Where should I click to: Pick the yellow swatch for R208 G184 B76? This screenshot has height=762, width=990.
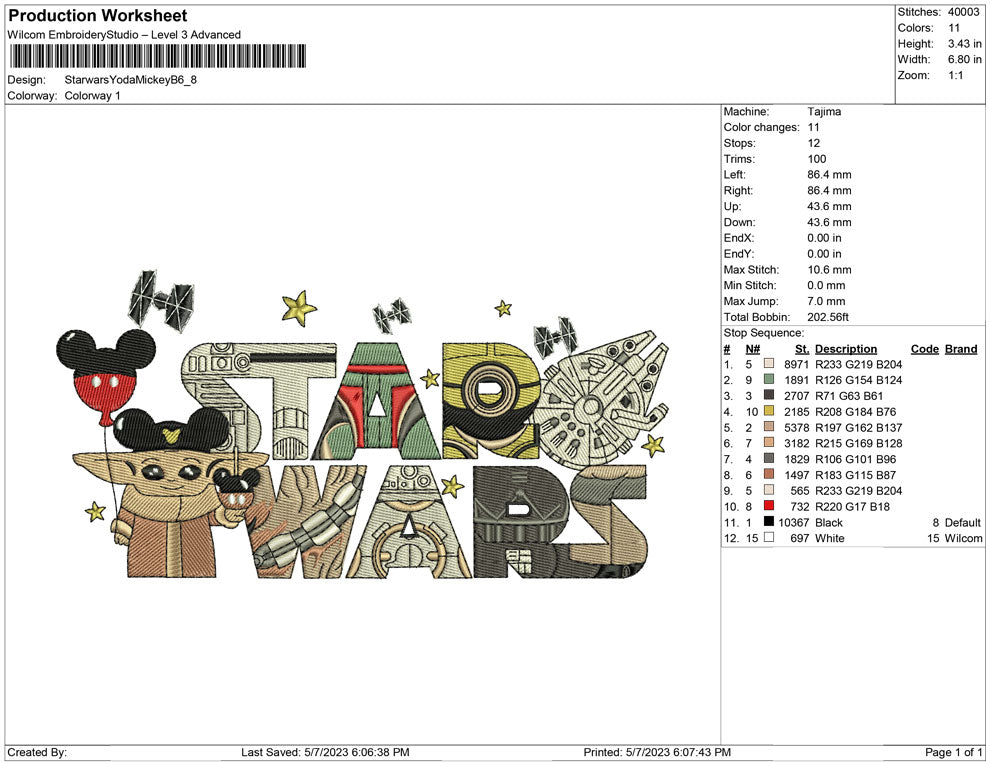coord(768,412)
